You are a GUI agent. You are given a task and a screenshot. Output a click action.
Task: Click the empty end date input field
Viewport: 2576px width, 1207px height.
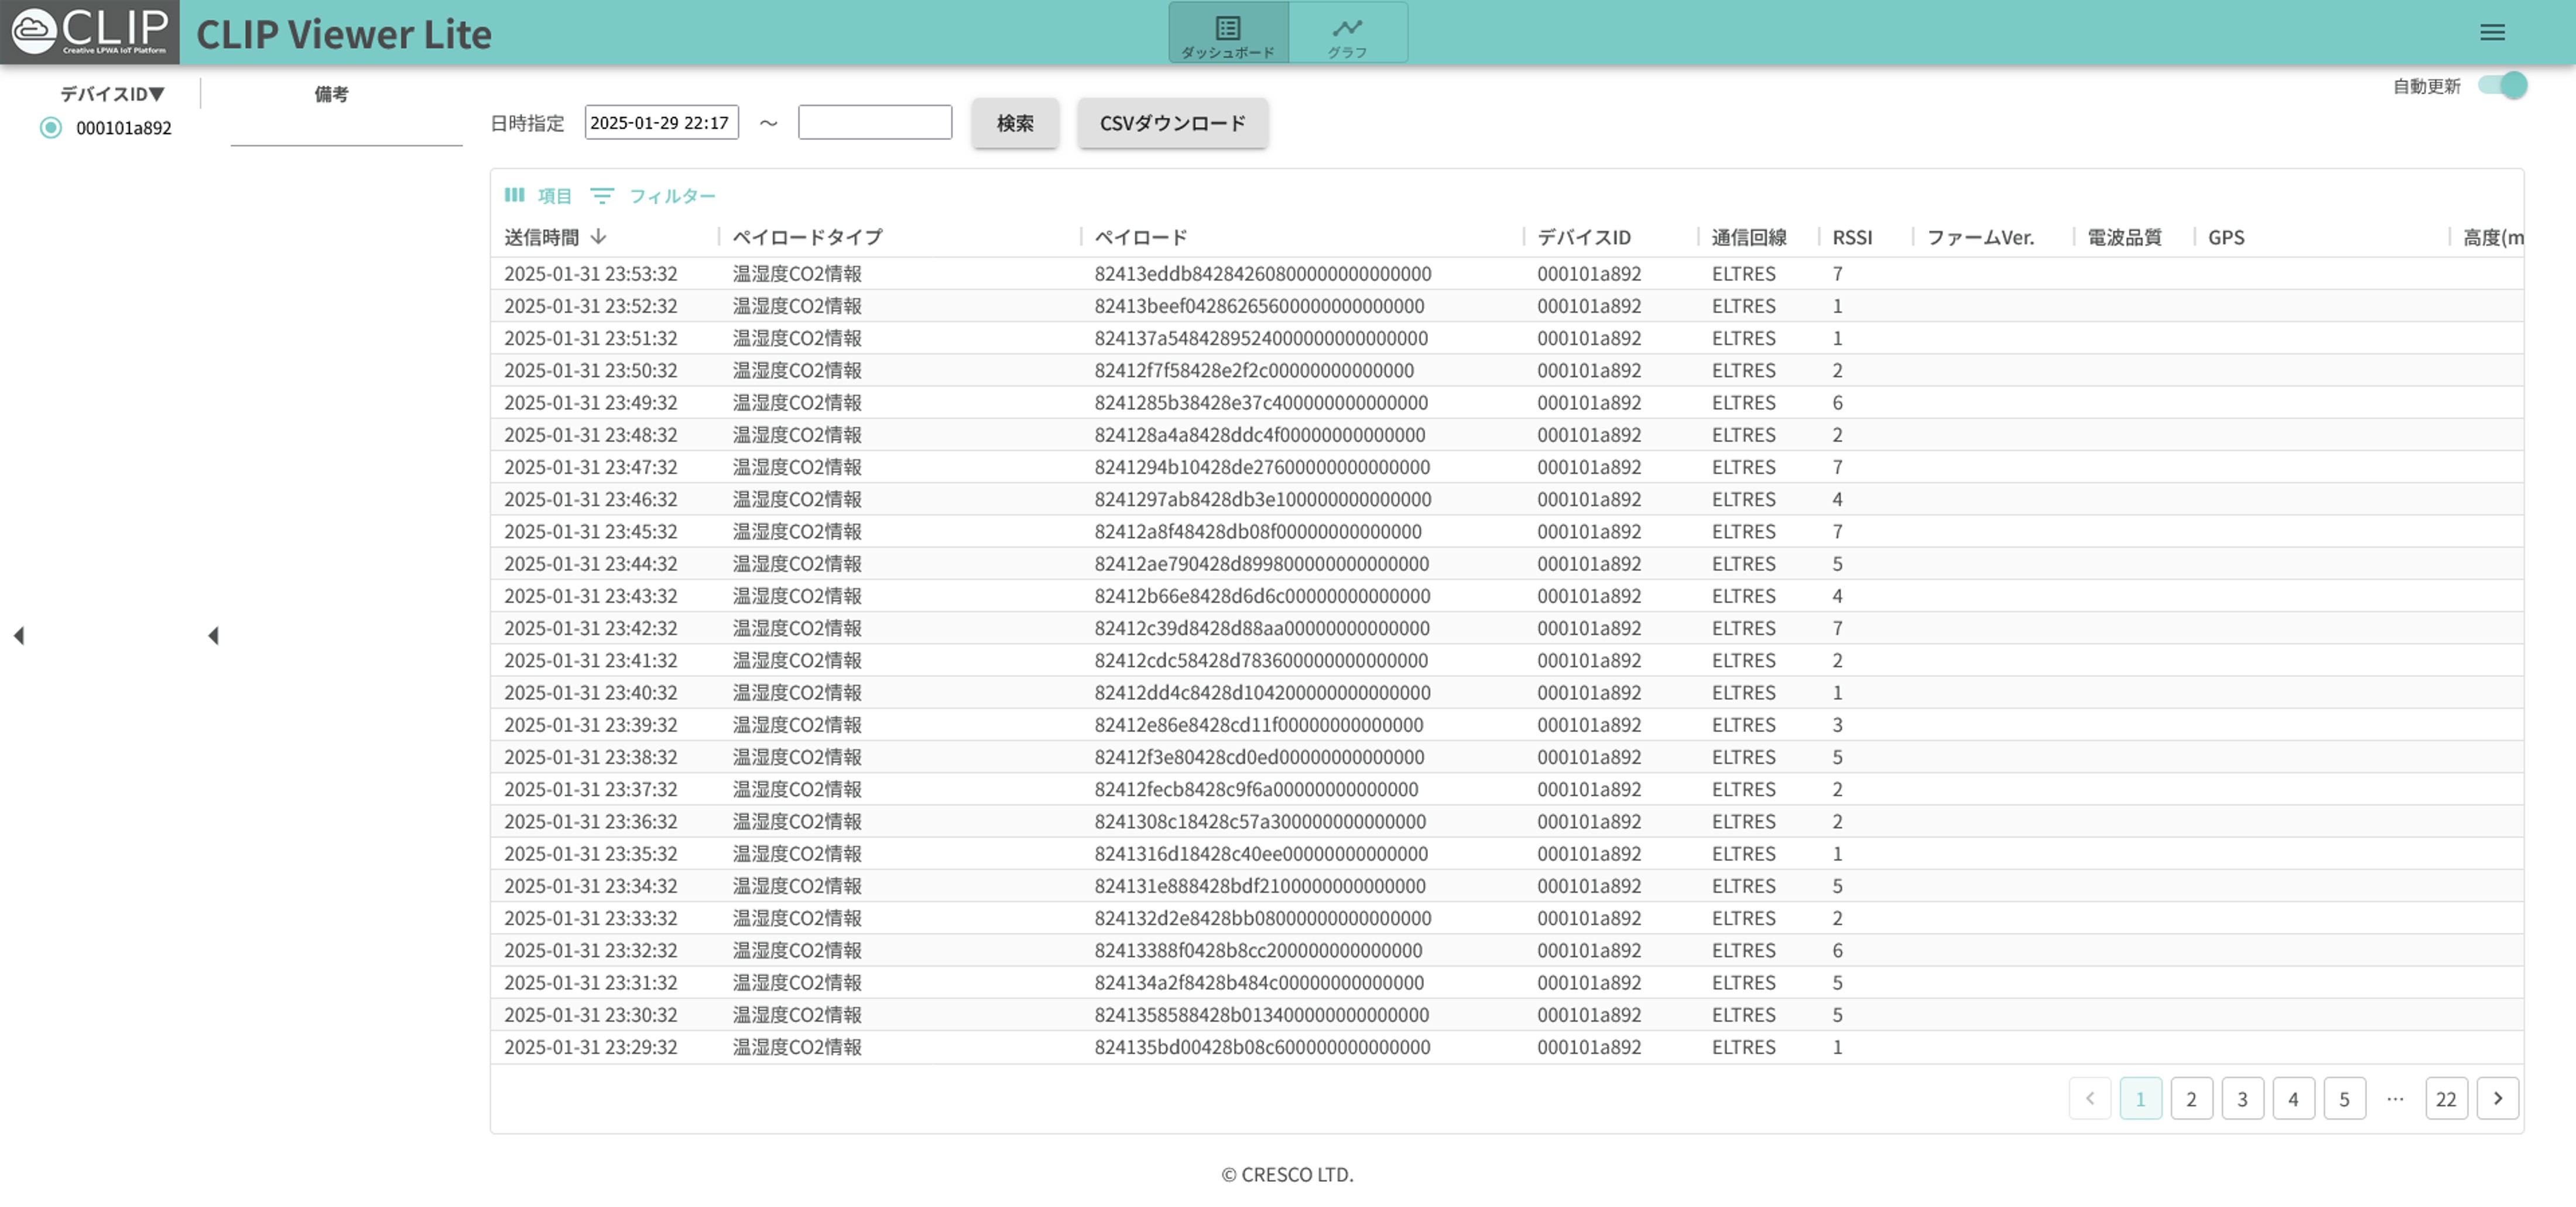coord(874,123)
